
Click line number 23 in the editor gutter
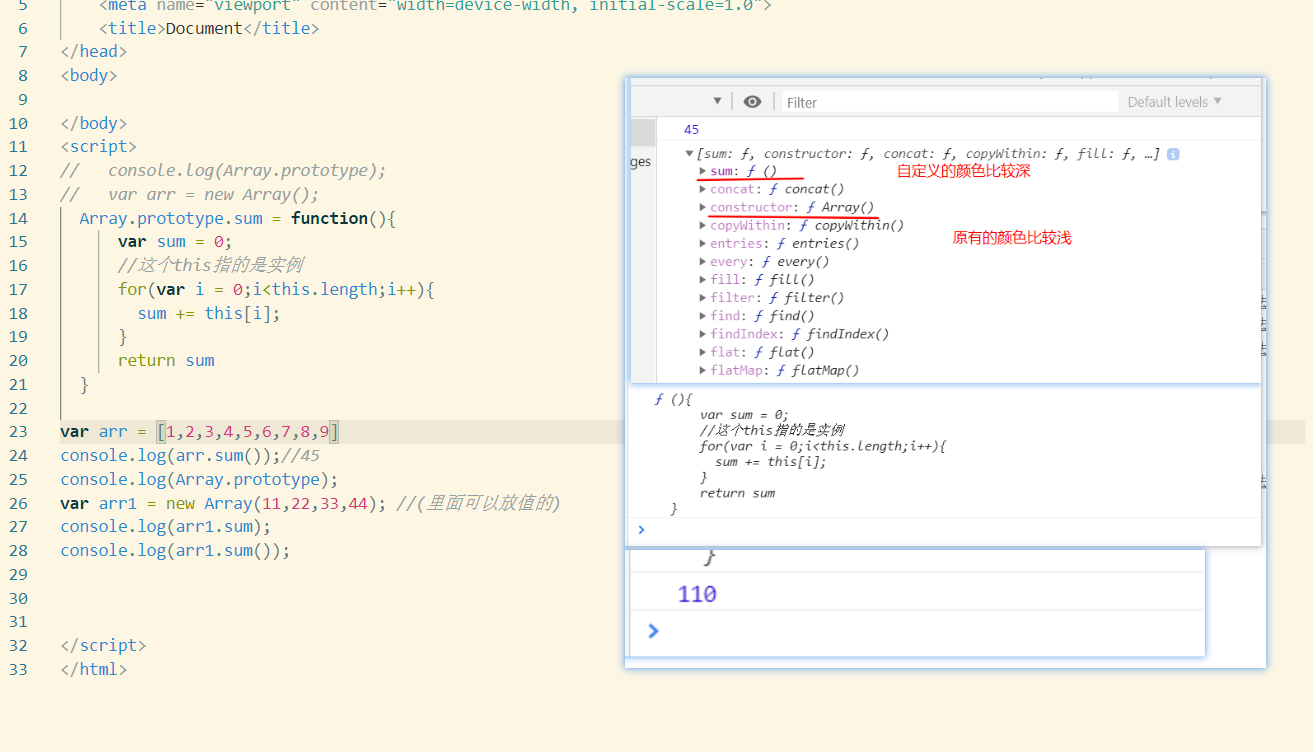(18, 432)
